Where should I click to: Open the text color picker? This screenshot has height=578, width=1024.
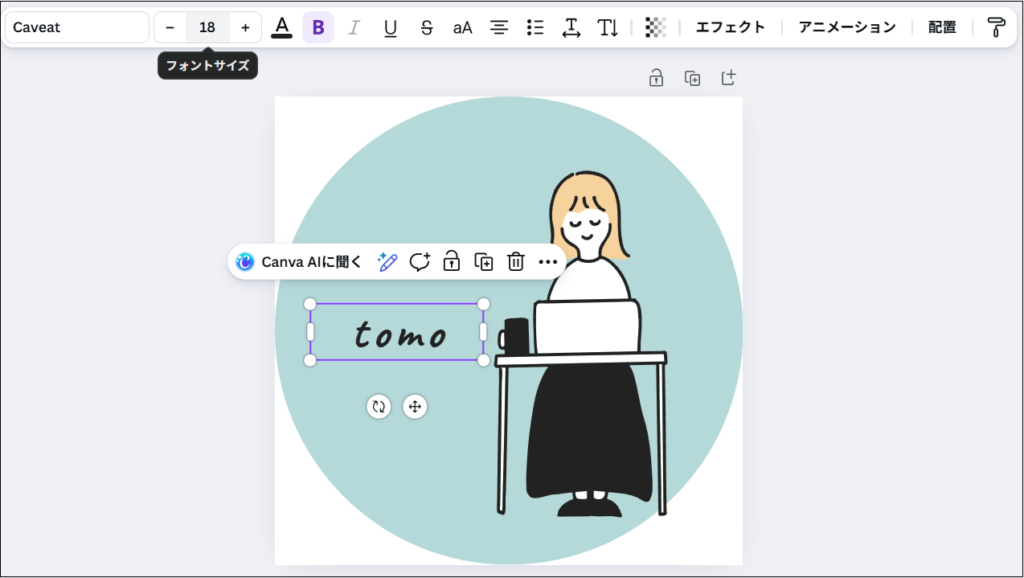tap(281, 27)
